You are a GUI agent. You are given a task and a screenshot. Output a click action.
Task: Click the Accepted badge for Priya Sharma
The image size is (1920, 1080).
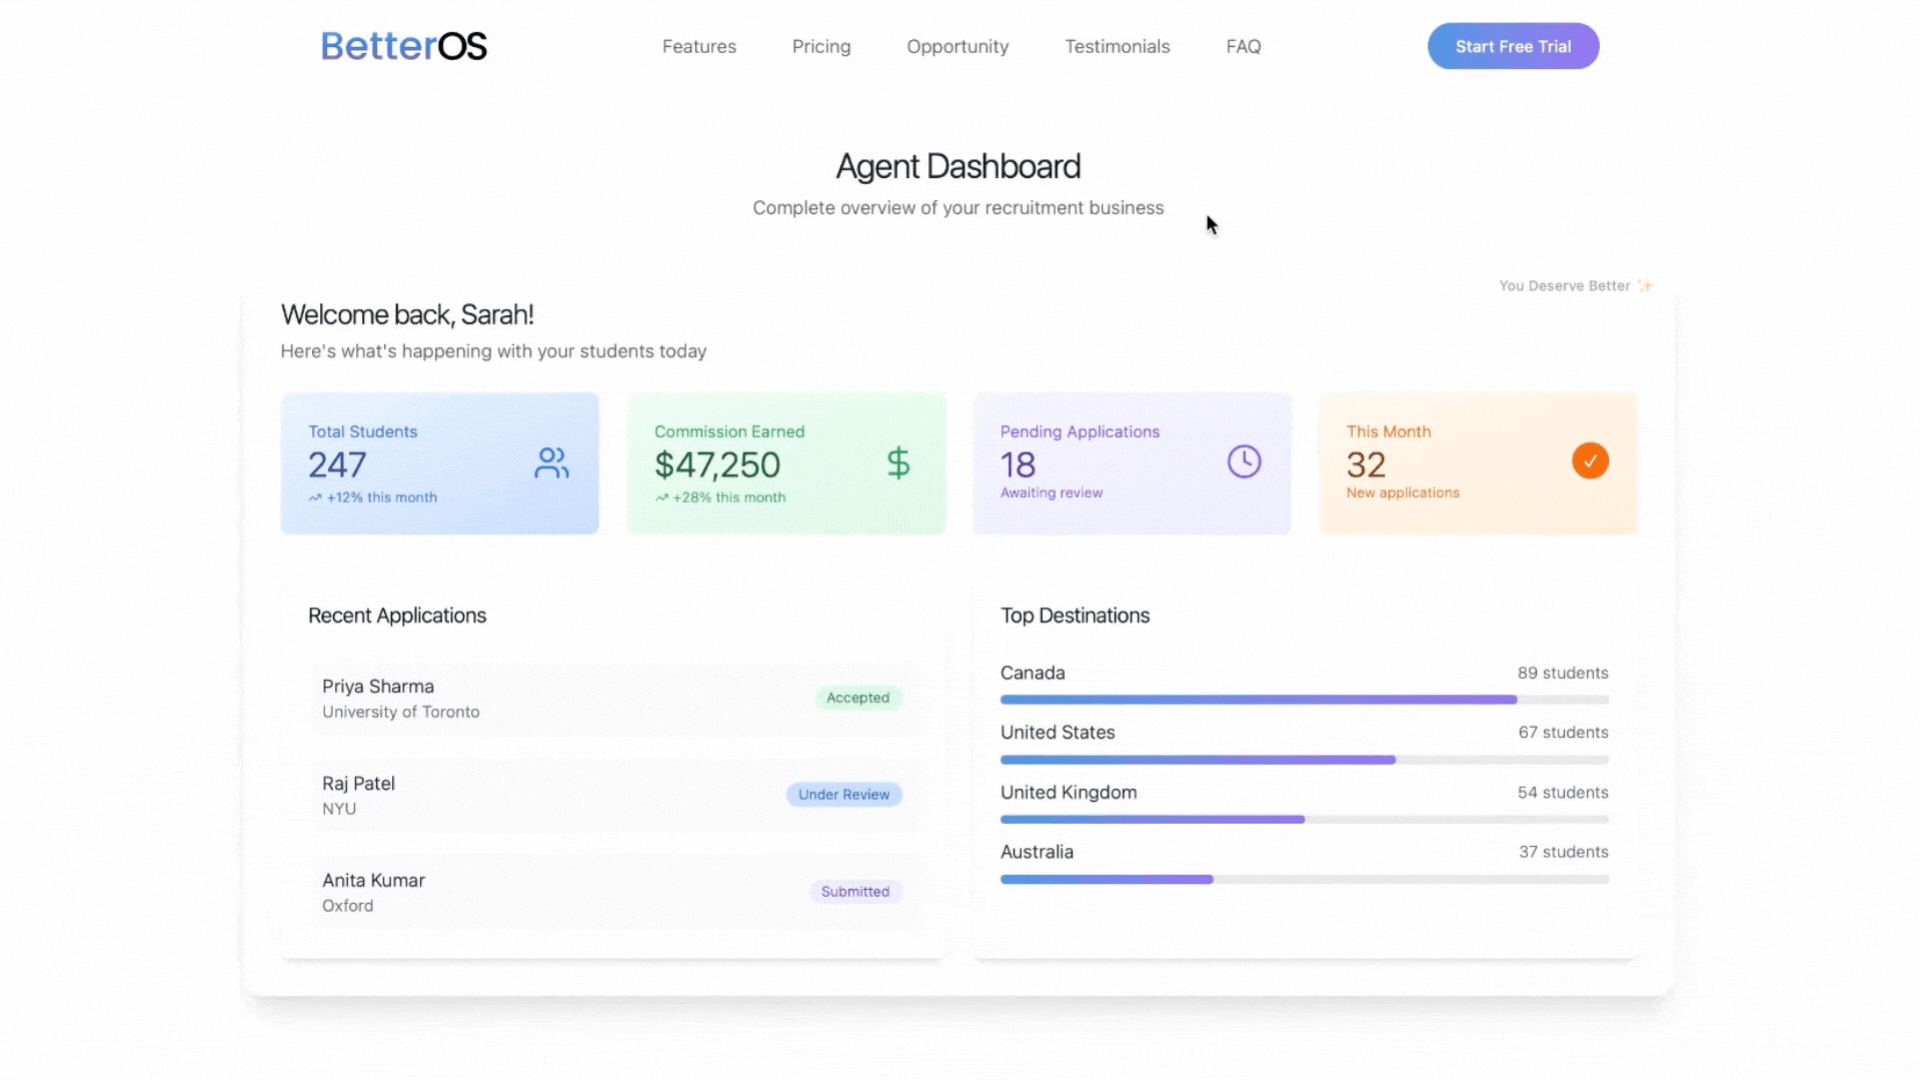[857, 698]
